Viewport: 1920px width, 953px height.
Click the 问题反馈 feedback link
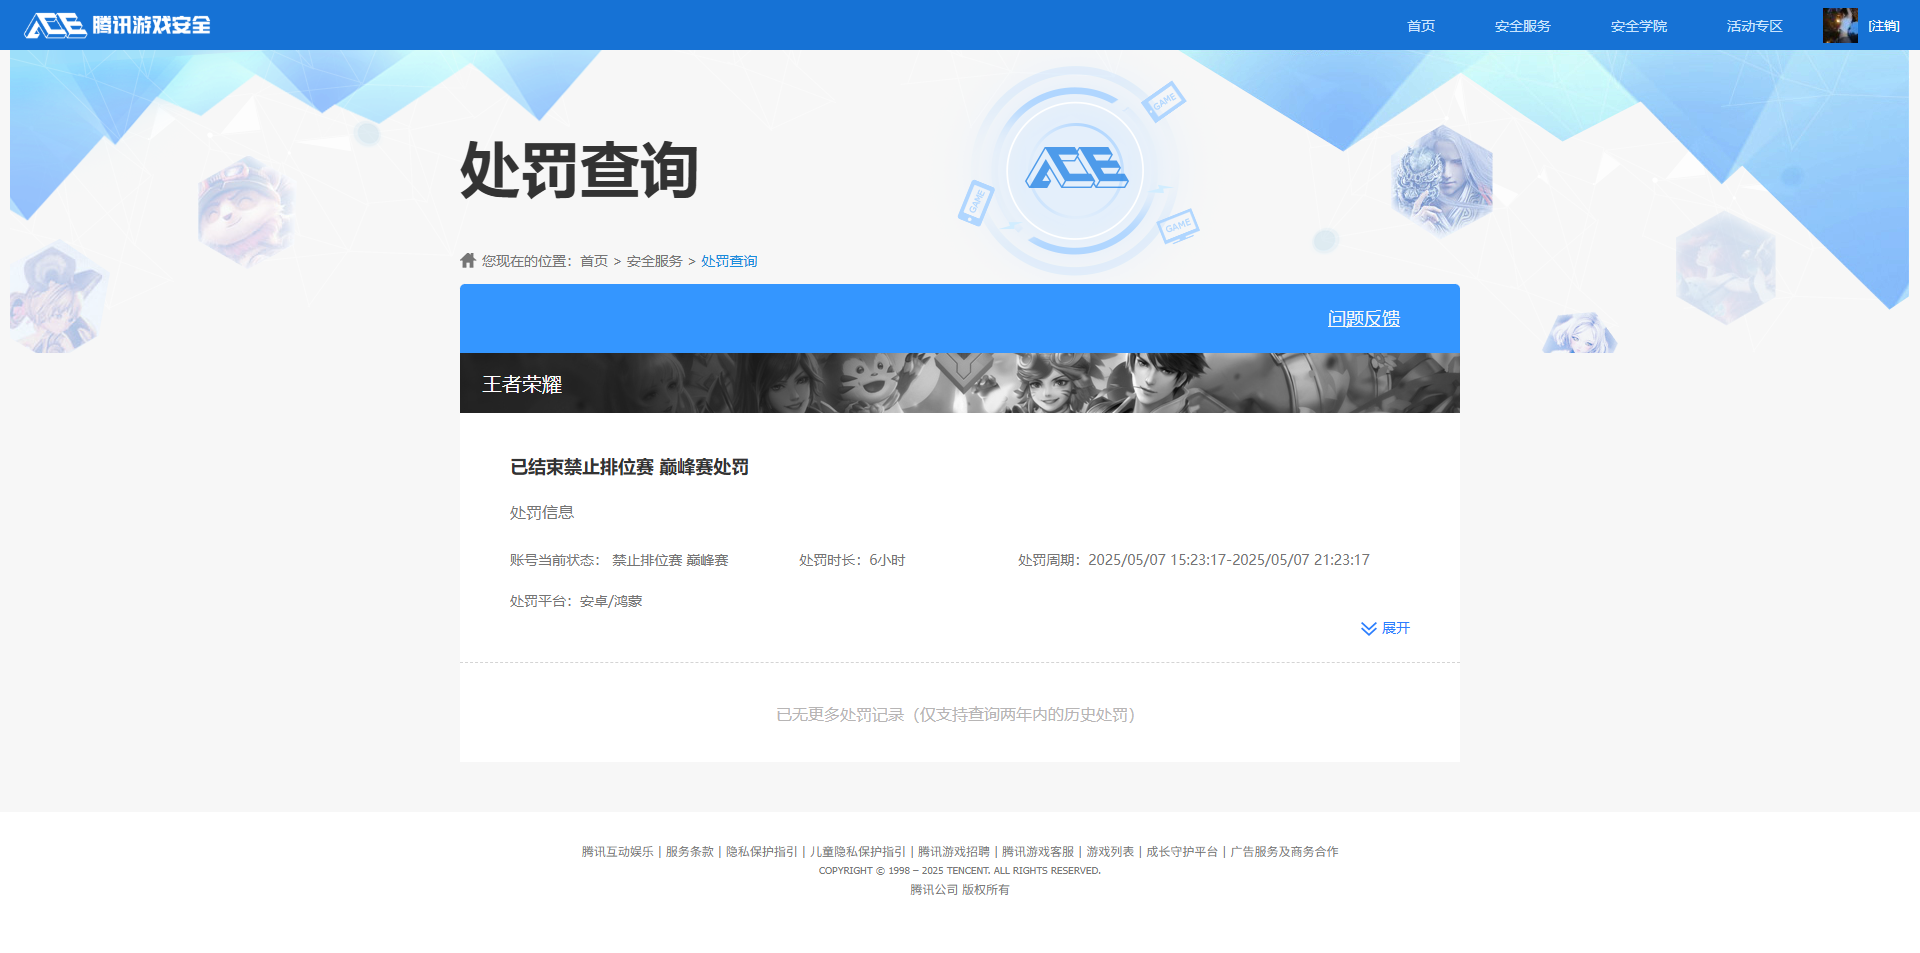pos(1363,318)
